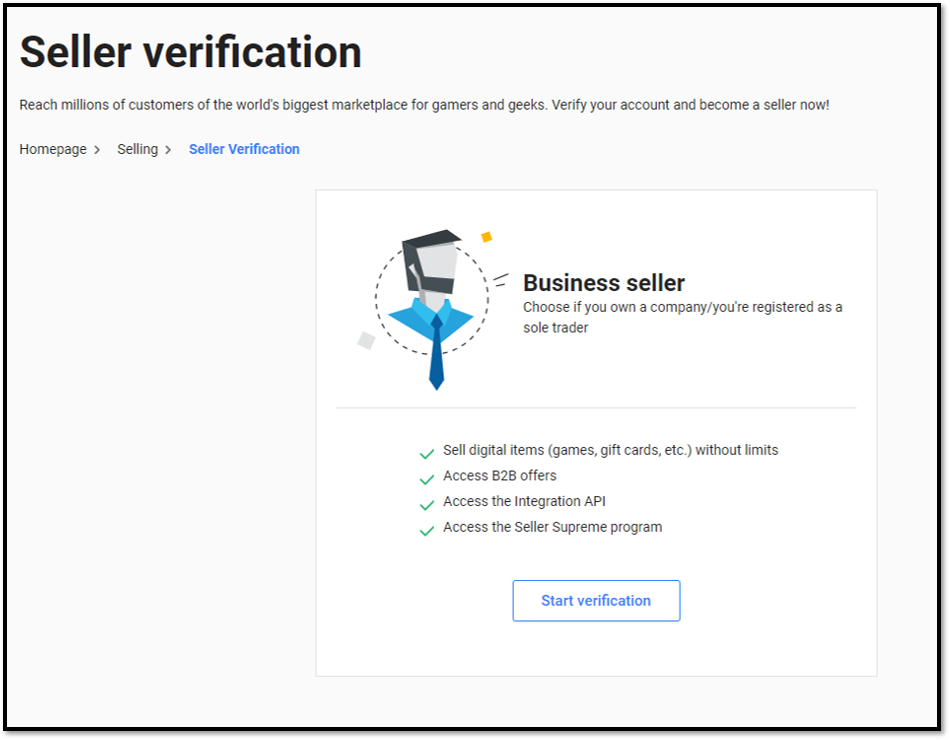Click the Sell digital items without limits text

click(610, 450)
